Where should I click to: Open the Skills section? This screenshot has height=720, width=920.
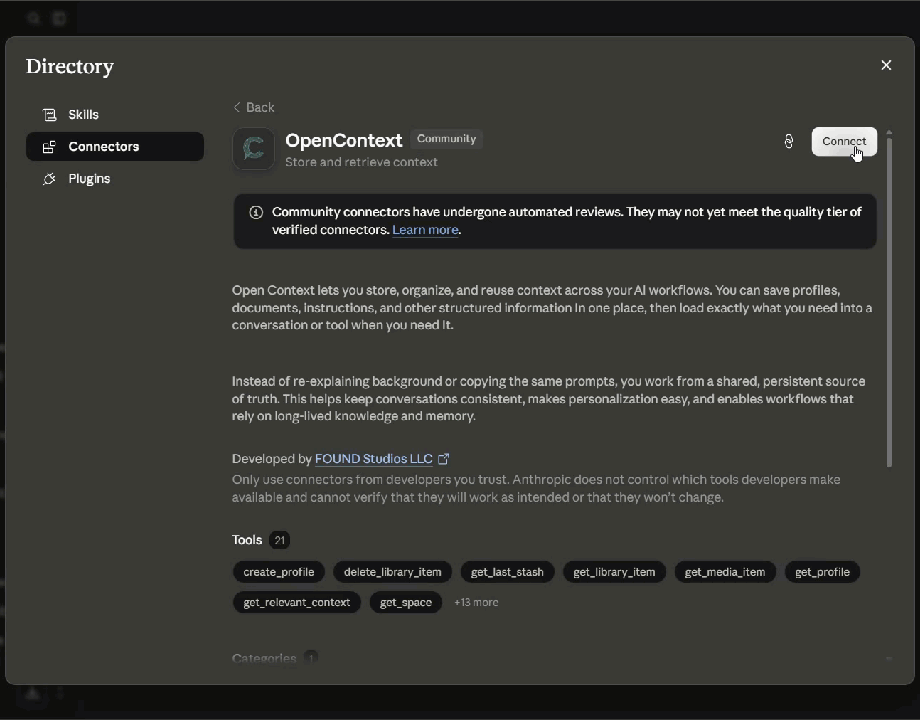pos(115,114)
